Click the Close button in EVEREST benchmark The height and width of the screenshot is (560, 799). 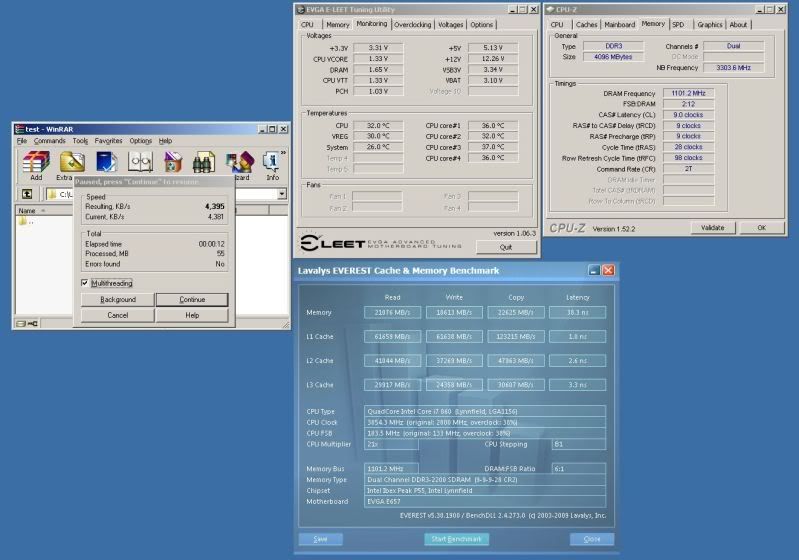(592, 539)
